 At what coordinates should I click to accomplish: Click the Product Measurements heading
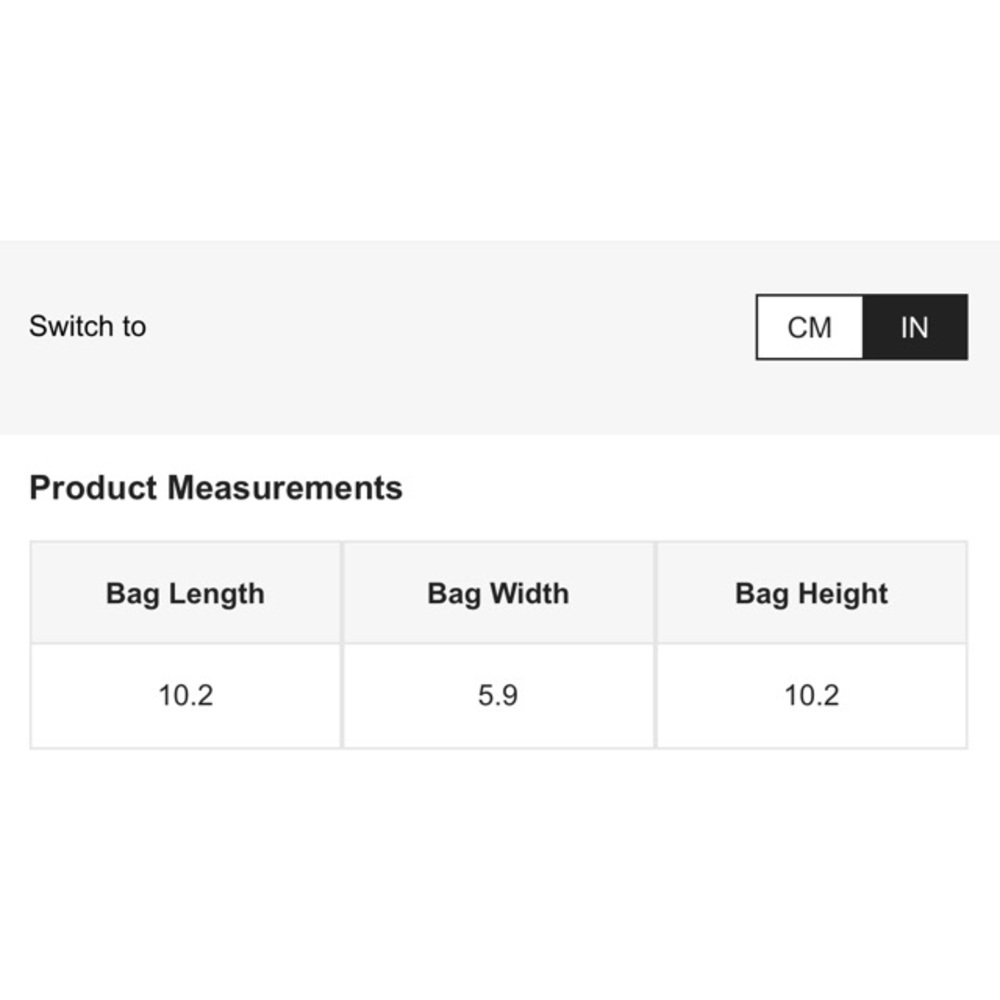click(216, 488)
